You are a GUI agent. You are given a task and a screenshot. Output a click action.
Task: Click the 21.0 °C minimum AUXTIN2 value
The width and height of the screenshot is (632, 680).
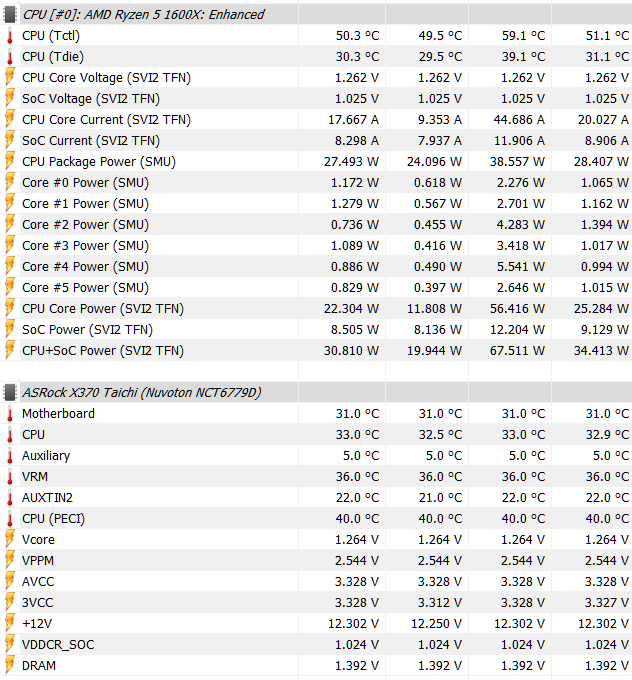[x=440, y=497]
